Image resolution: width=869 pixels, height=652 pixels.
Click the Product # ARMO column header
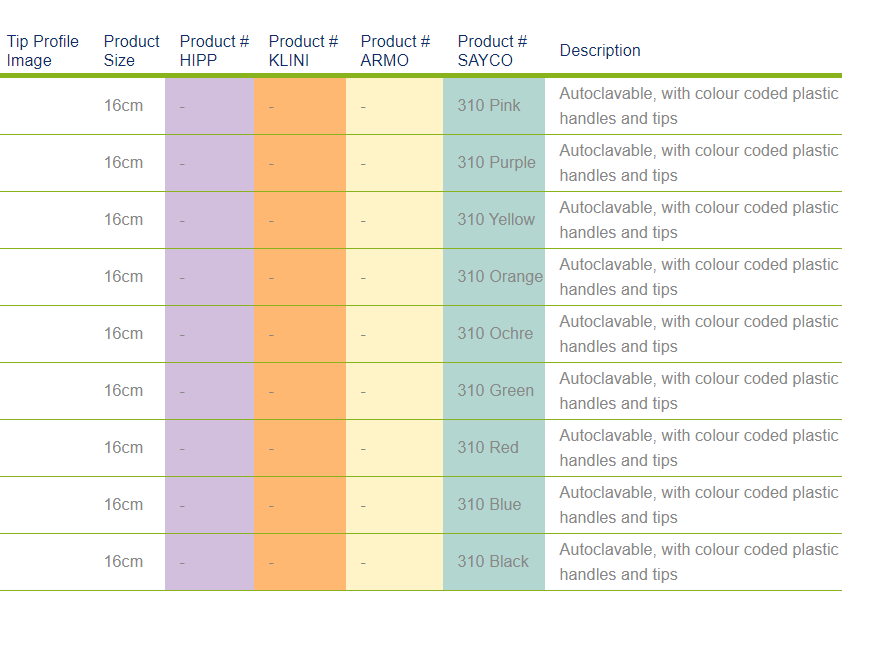coord(395,51)
